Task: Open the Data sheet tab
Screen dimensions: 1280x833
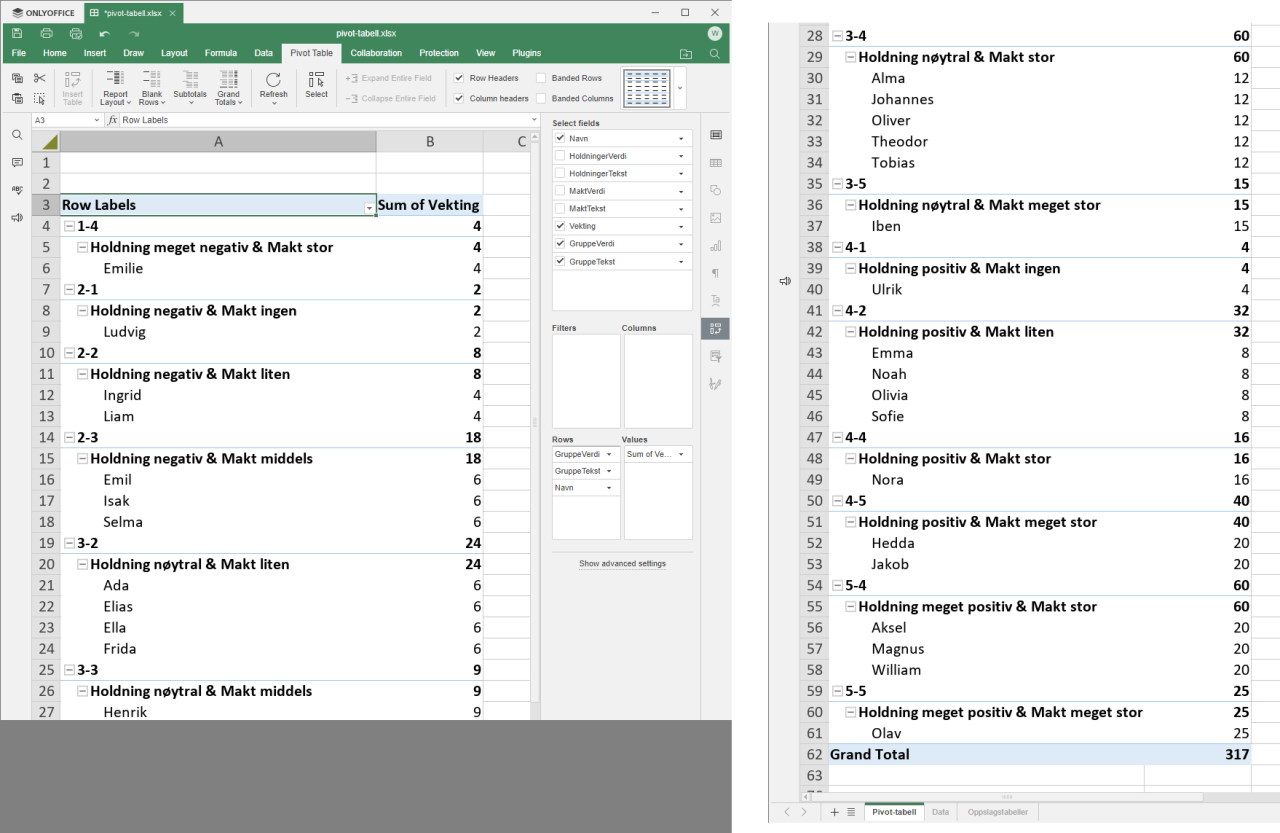Action: [x=940, y=812]
